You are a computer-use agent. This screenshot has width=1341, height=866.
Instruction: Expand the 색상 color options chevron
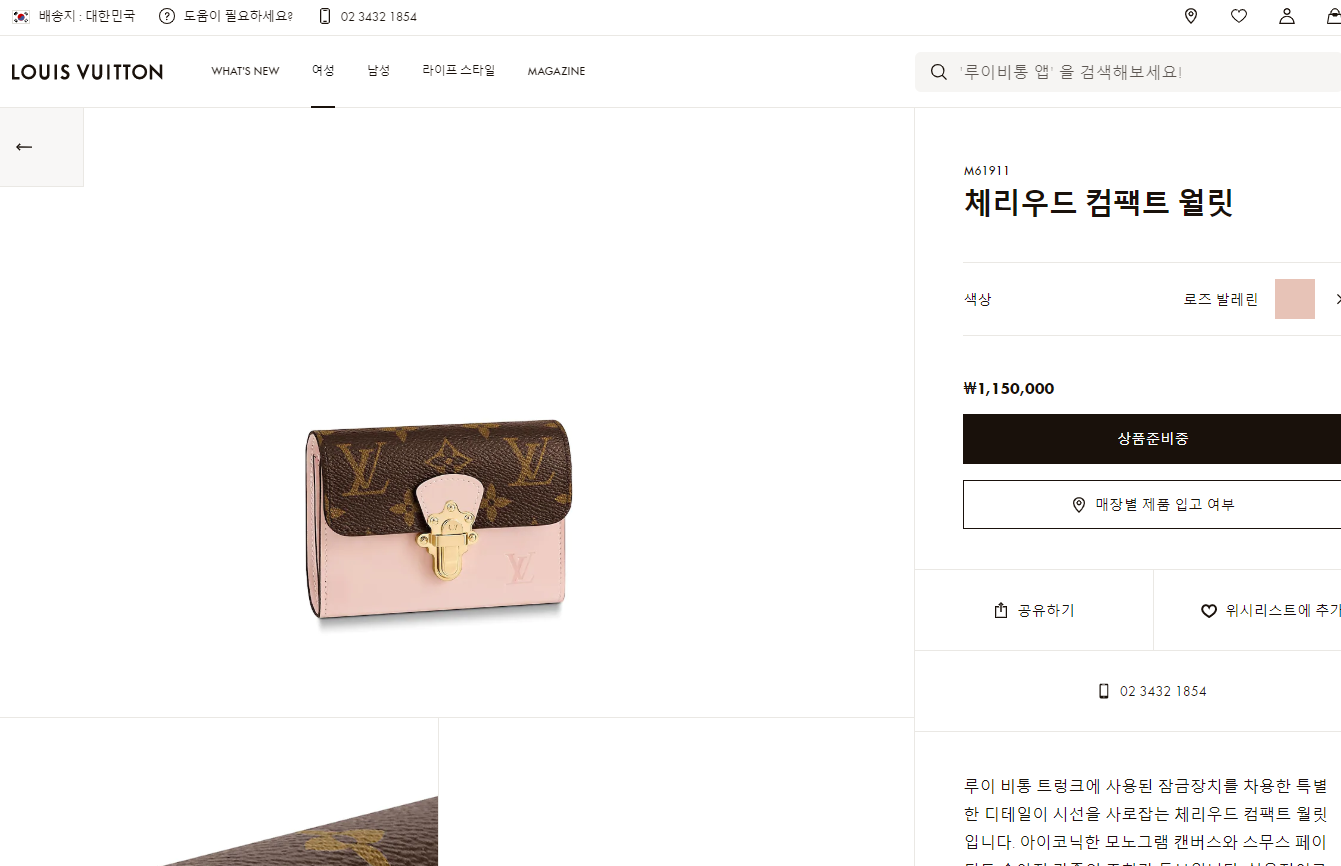pos(1337,299)
